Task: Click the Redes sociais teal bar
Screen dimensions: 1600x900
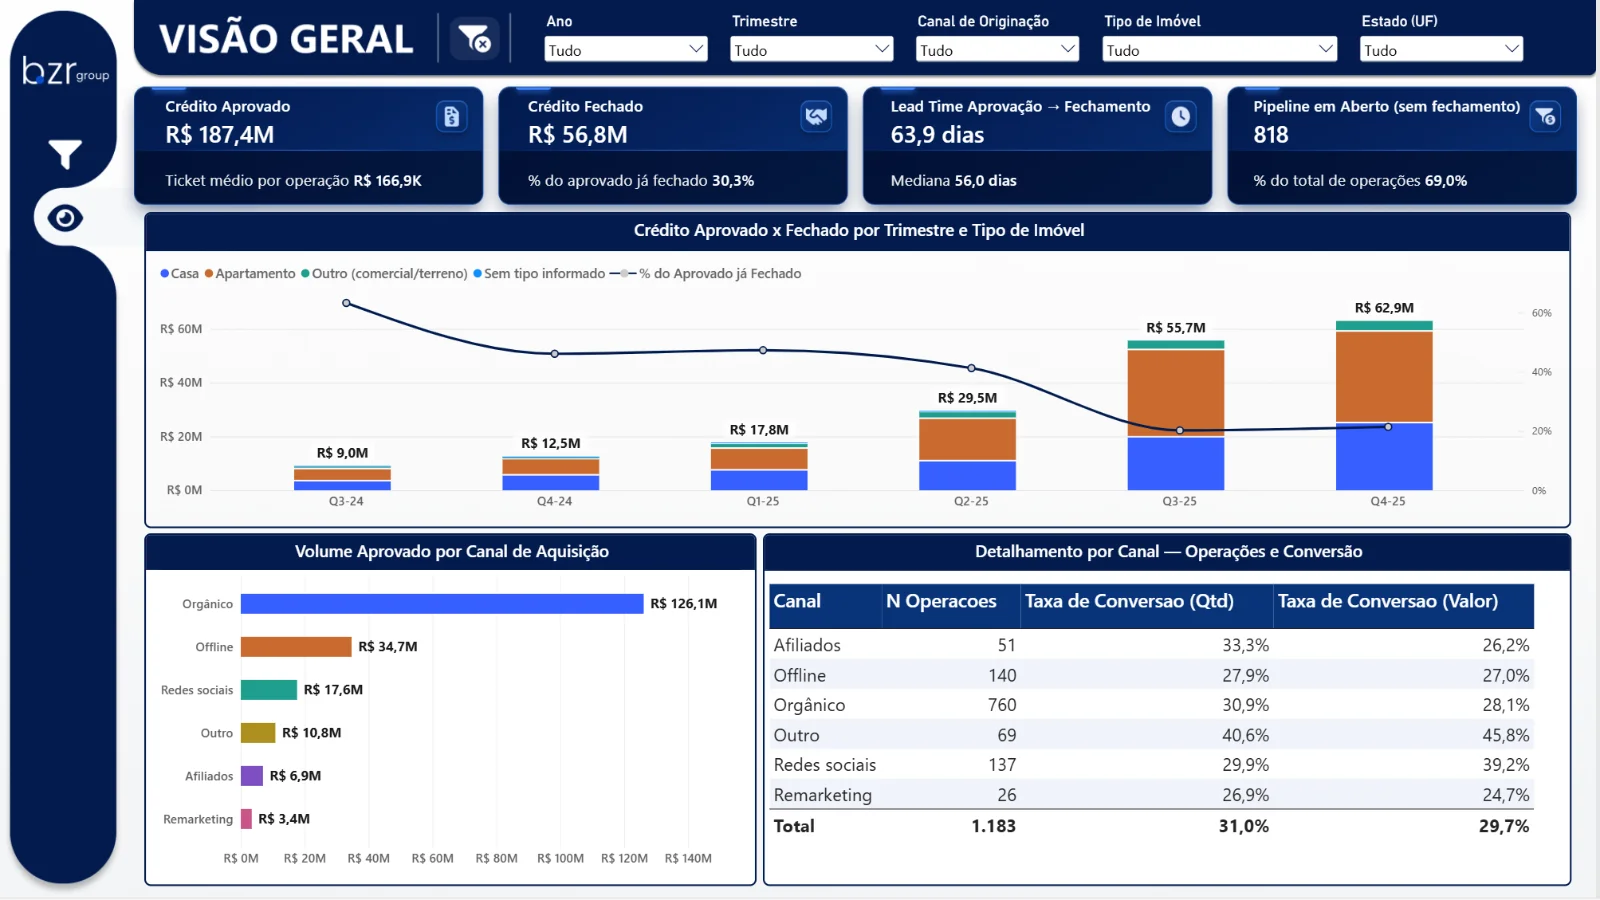Action: [269, 690]
